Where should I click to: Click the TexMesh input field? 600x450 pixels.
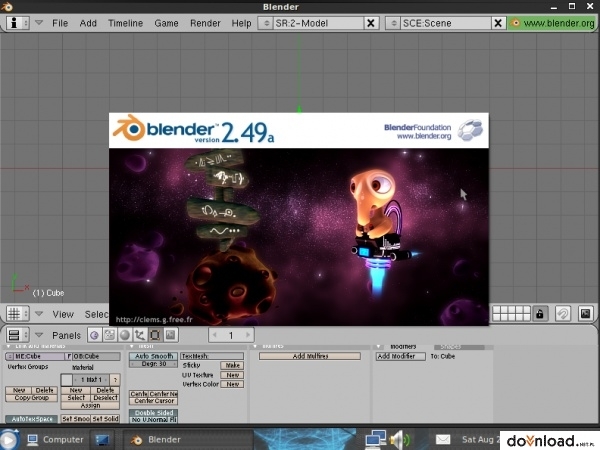(212, 356)
